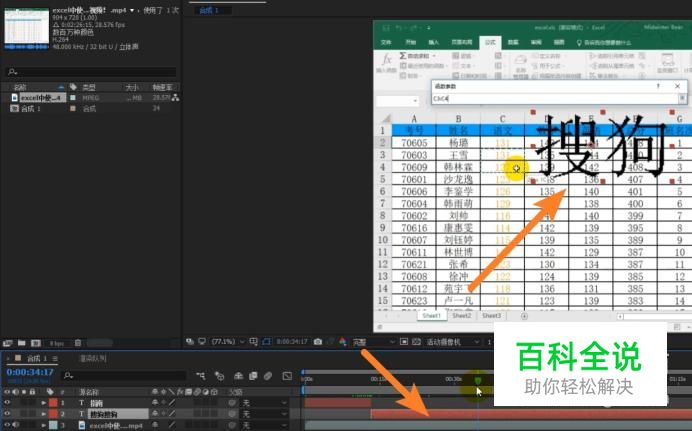Click the text layer T icon of layer 1
Screen dimensions: 692x431
click(82, 403)
